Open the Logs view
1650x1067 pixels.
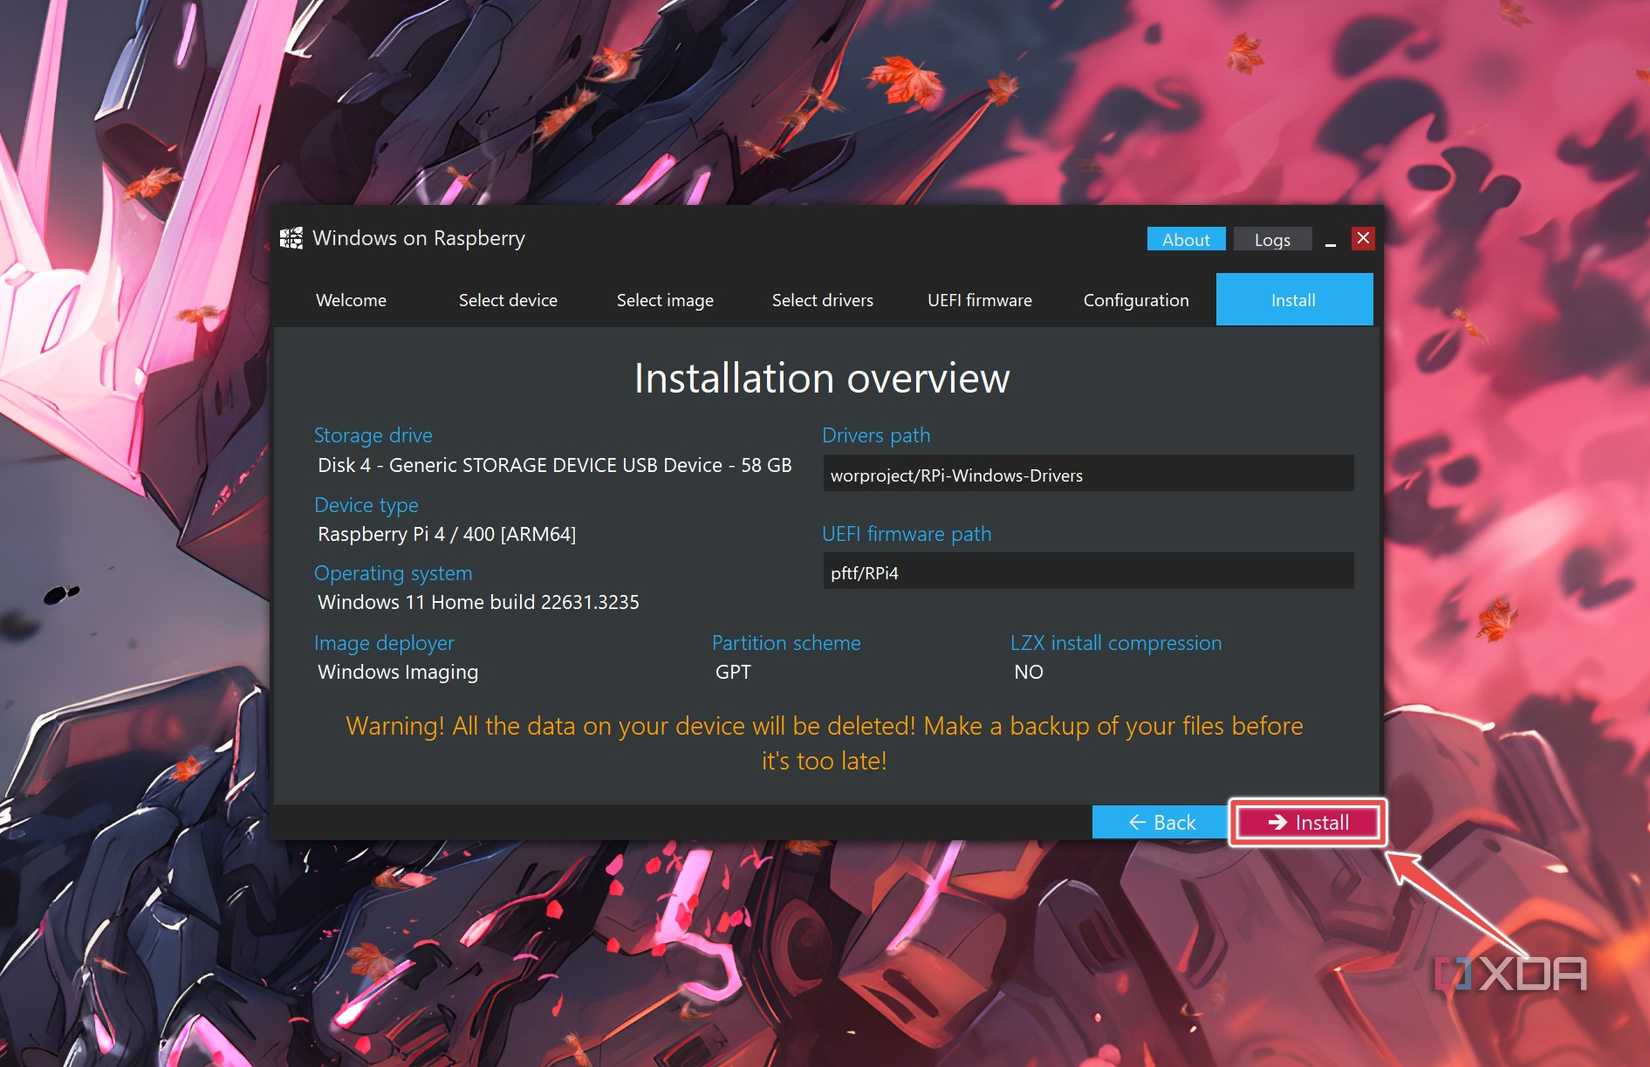tap(1272, 239)
